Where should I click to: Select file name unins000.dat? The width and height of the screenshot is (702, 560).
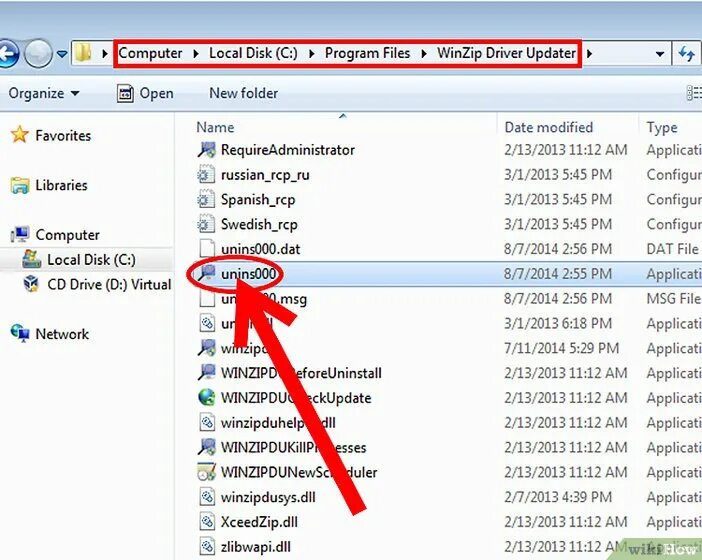261,249
